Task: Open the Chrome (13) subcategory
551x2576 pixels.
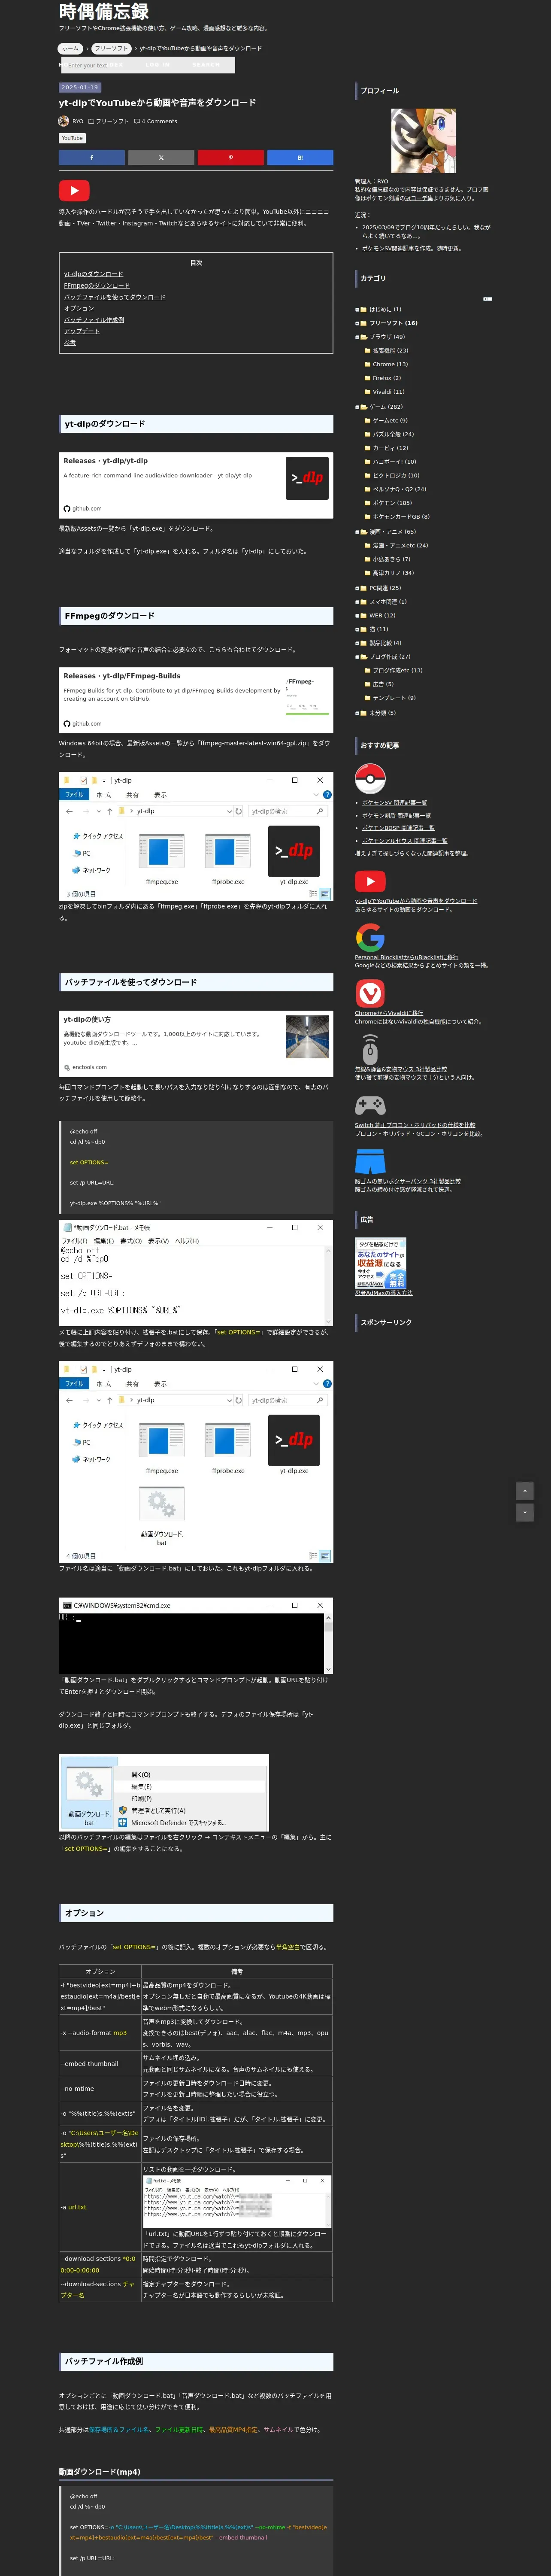Action: (390, 365)
